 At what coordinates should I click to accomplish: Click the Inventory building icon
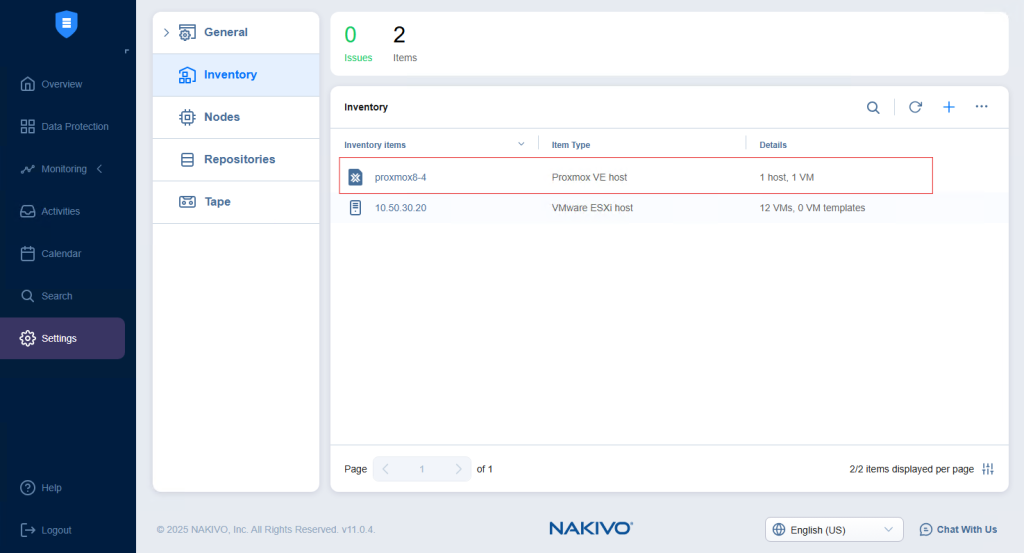click(187, 75)
